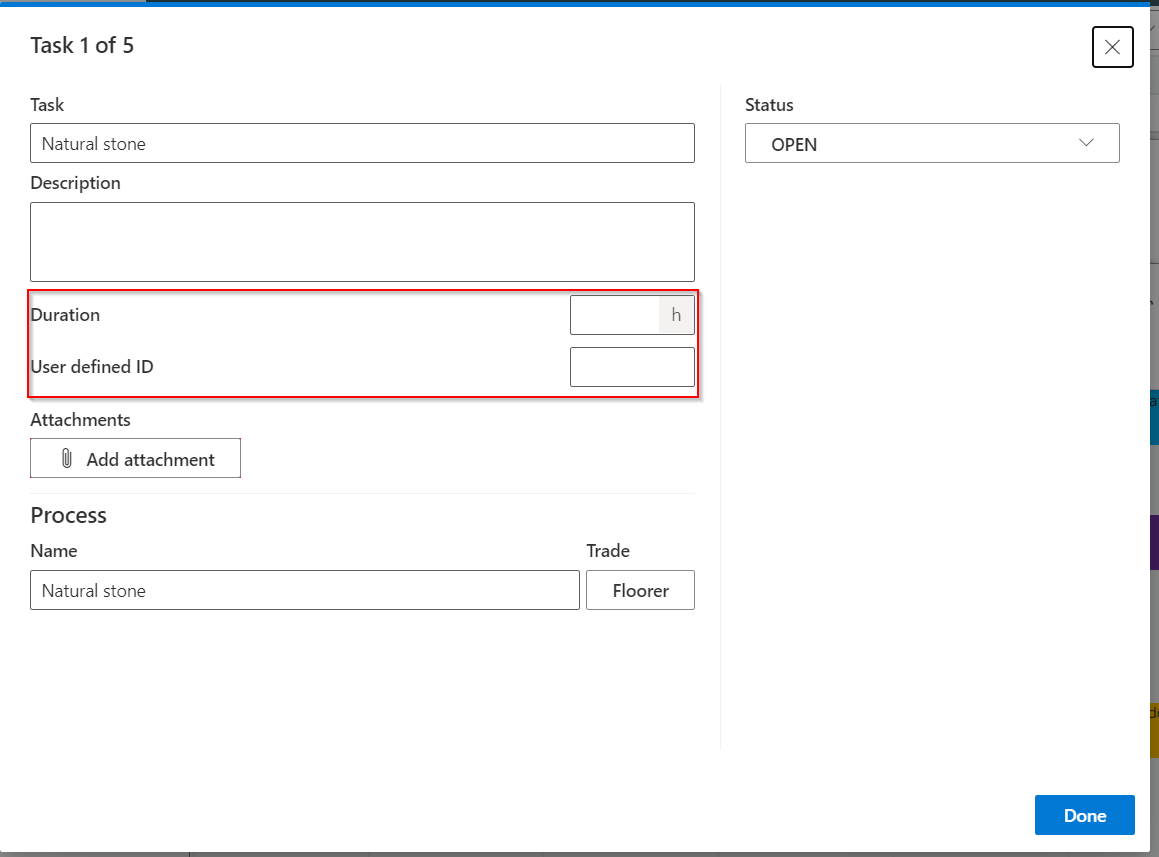The width and height of the screenshot is (1159, 857).
Task: Click the Attachments section label
Action: pyautogui.click(x=80, y=420)
